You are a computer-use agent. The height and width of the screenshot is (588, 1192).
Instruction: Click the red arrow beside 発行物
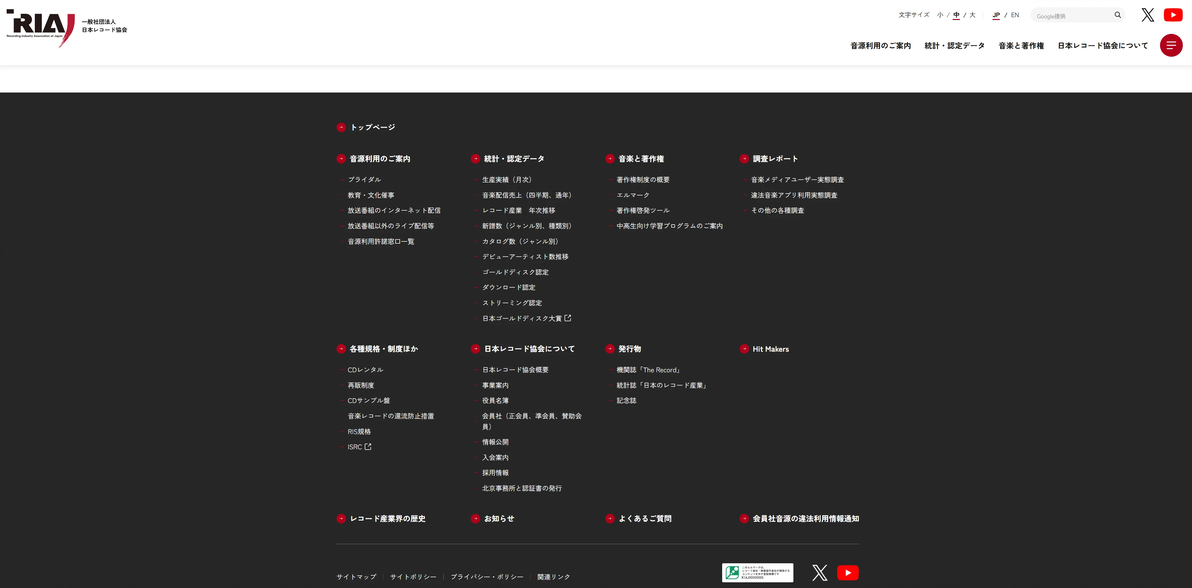pos(610,349)
